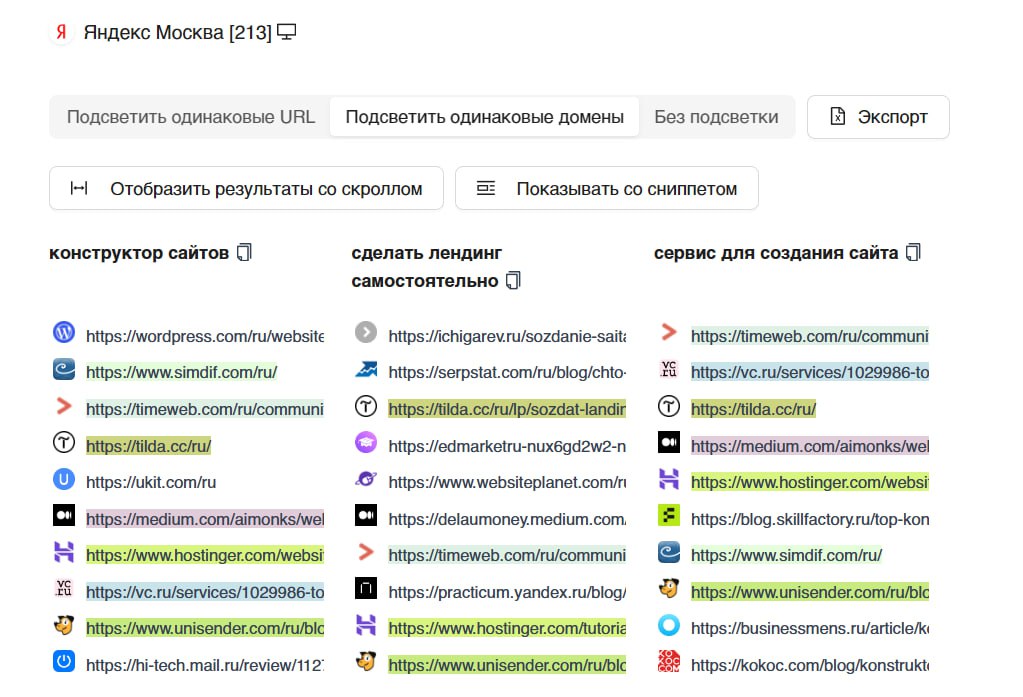Open the www.websiteplanet.com link
Image resolution: width=1023 pixels, height=697 pixels.
(508, 482)
